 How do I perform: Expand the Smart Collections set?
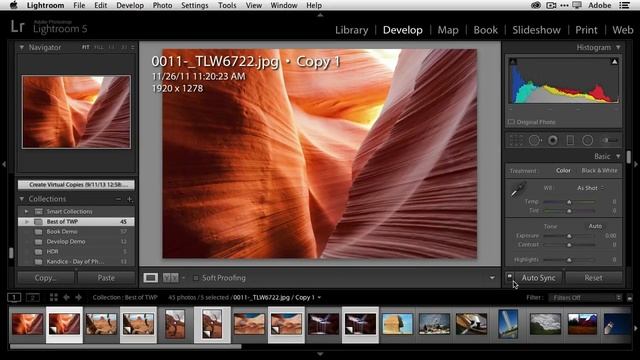(27, 211)
